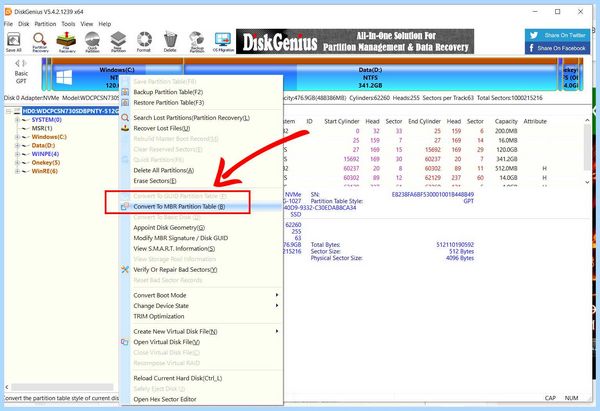Open the Tools menu
This screenshot has height=411, width=600.
tap(68, 24)
